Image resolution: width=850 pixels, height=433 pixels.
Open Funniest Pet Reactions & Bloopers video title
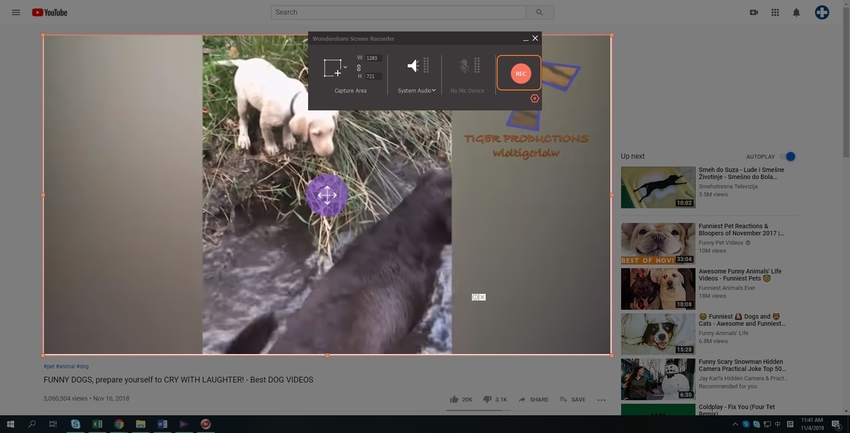(741, 230)
